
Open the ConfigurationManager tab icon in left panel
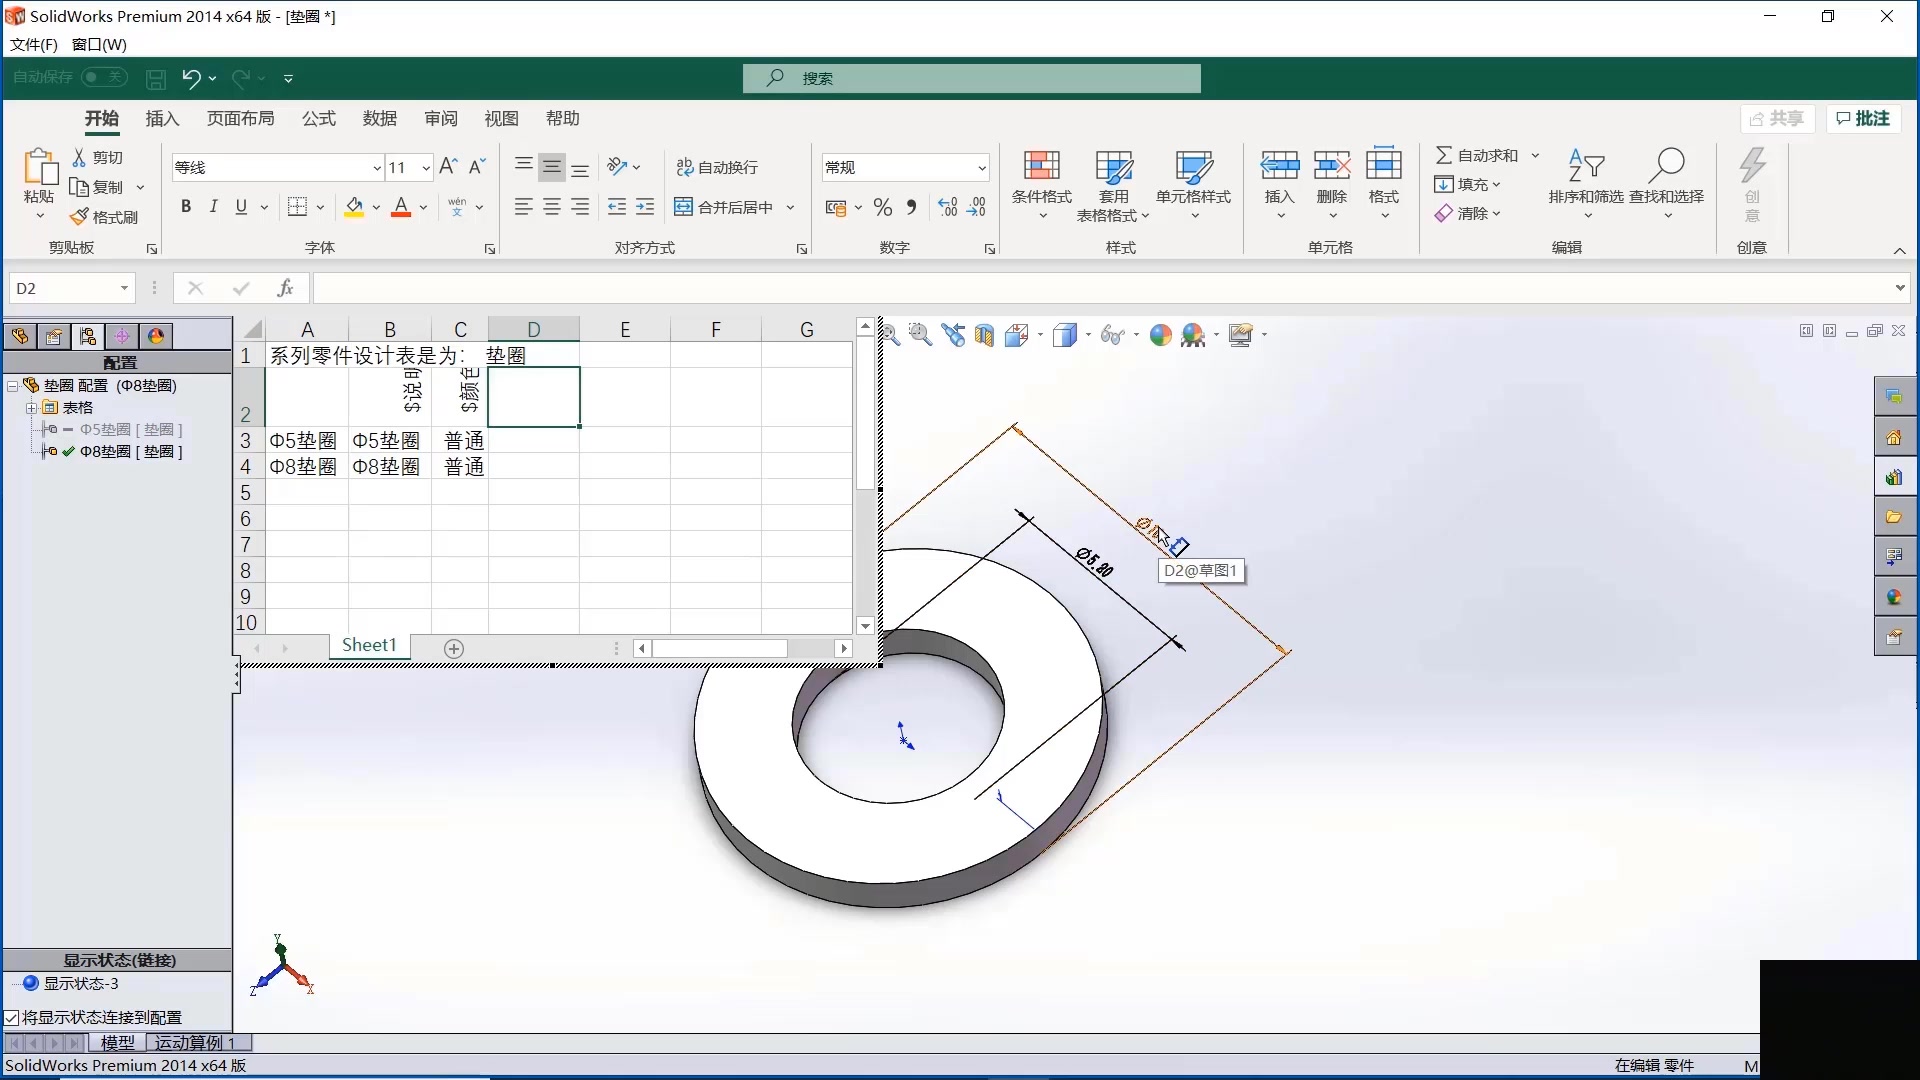(88, 336)
